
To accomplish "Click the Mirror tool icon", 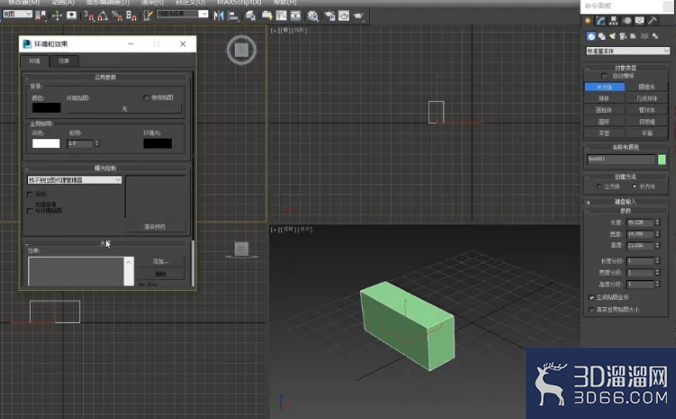I will click(x=219, y=16).
